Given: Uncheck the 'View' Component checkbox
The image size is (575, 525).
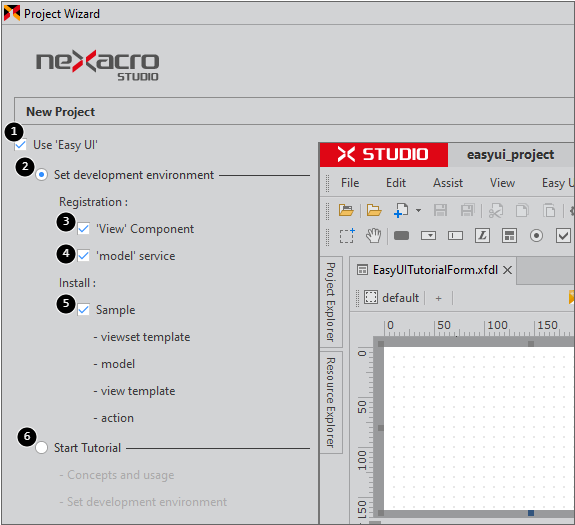Looking at the screenshot, I should (84, 229).
